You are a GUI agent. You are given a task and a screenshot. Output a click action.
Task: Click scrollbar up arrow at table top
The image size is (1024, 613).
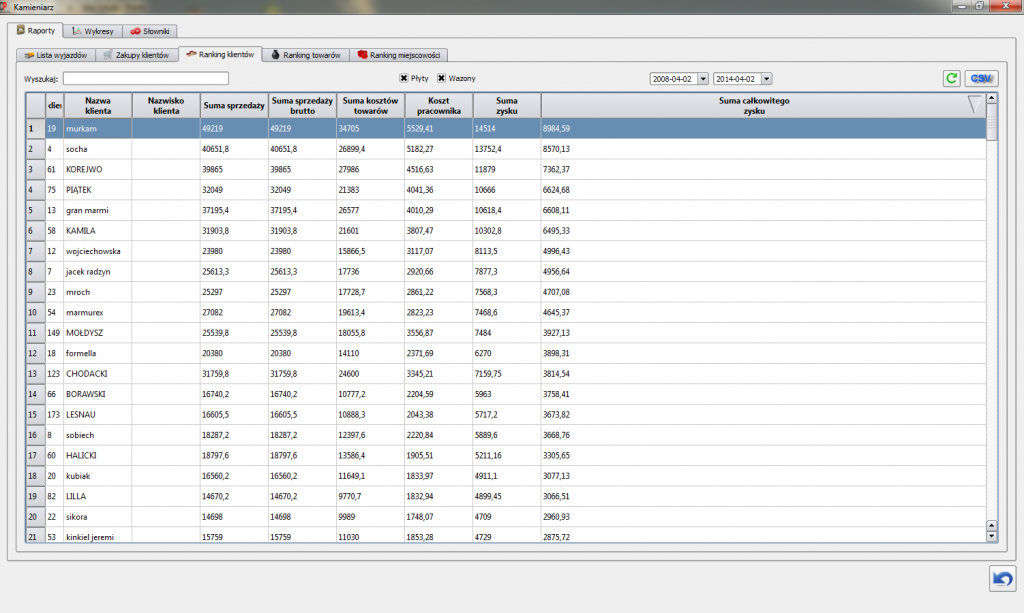point(991,98)
